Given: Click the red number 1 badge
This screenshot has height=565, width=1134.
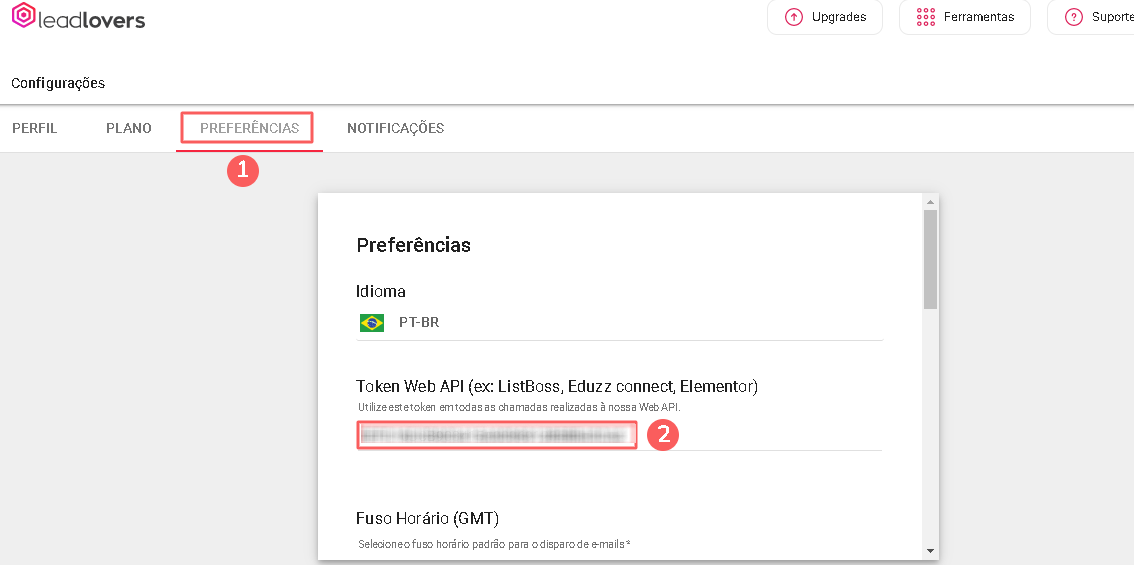Looking at the screenshot, I should (242, 169).
